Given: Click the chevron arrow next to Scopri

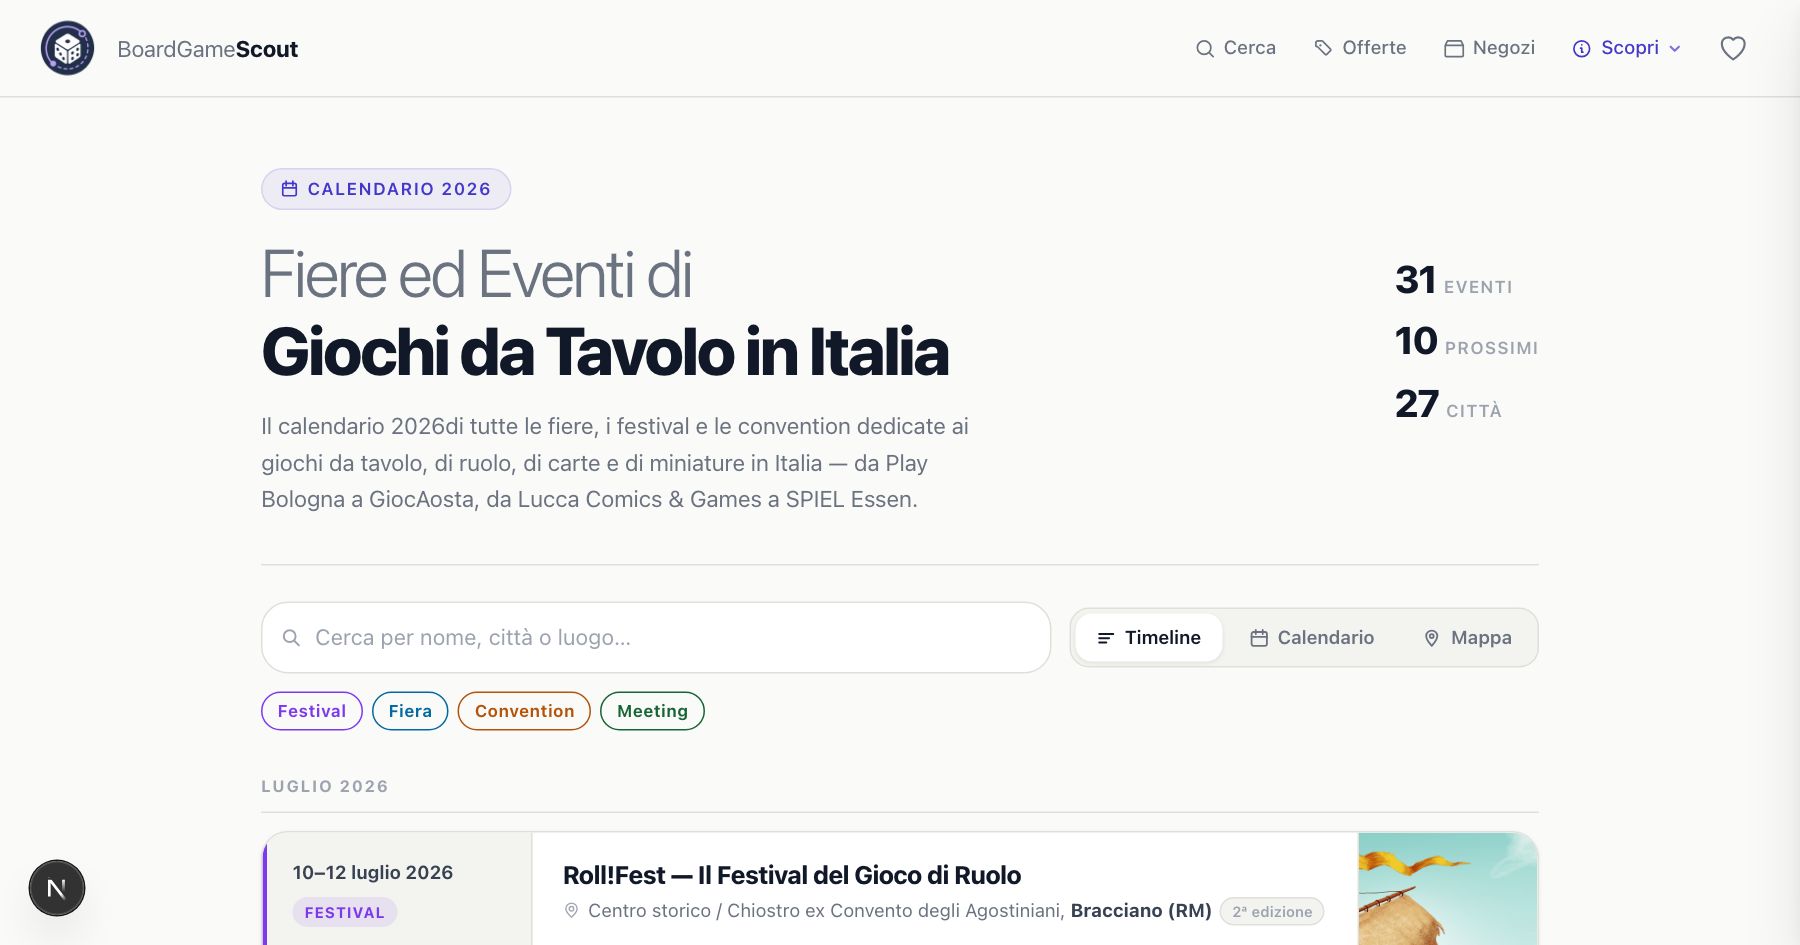Looking at the screenshot, I should [1675, 49].
